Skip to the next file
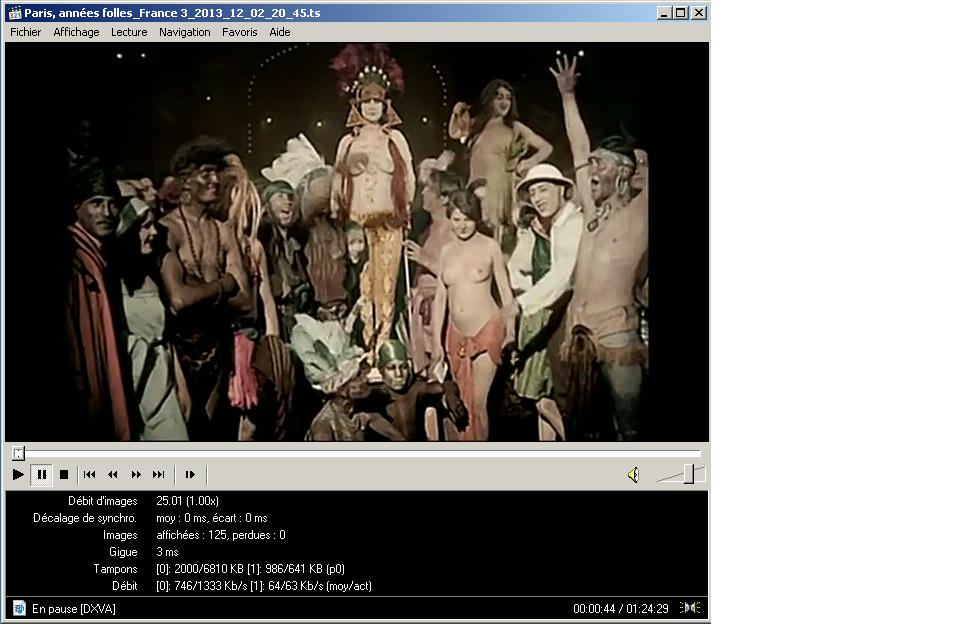Screen dimensions: 960x624 coord(159,475)
